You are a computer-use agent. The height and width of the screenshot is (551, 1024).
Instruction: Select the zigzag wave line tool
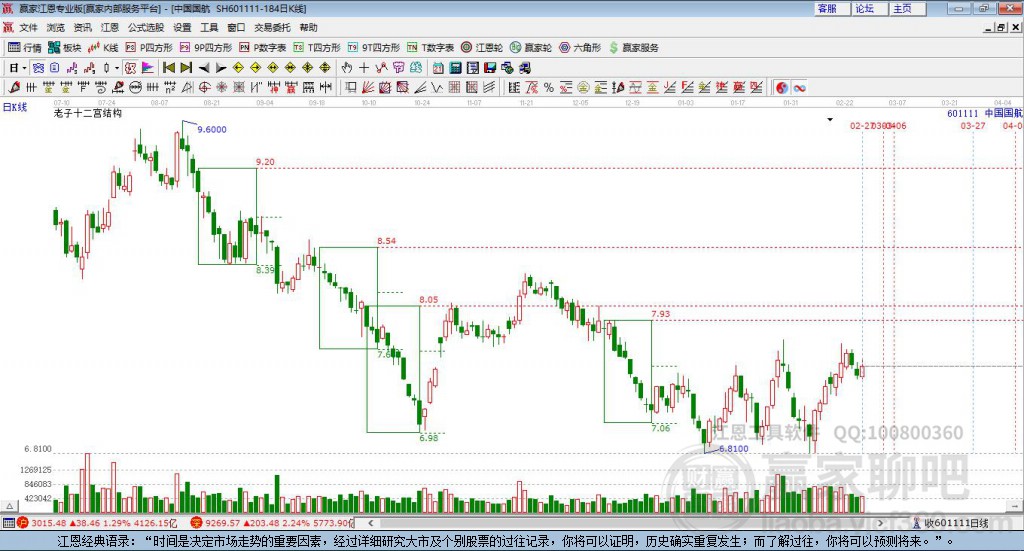click(436, 87)
